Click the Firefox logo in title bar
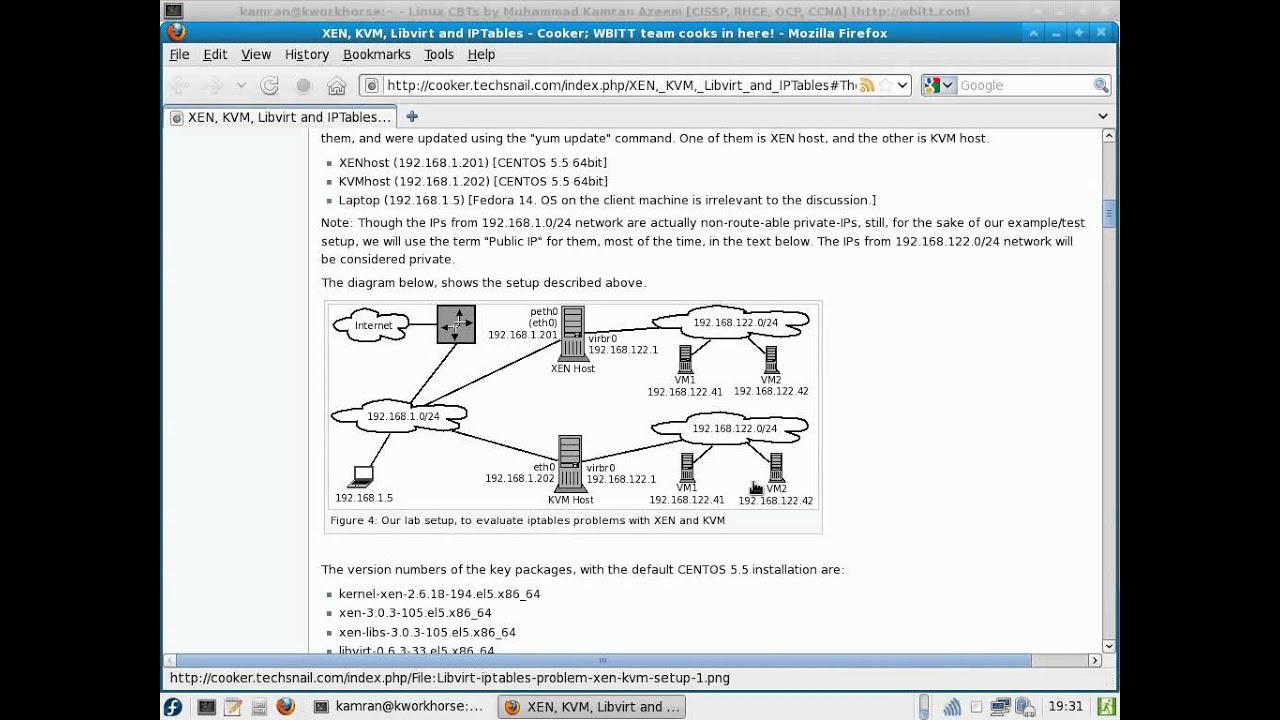The width and height of the screenshot is (1280, 720). click(176, 32)
